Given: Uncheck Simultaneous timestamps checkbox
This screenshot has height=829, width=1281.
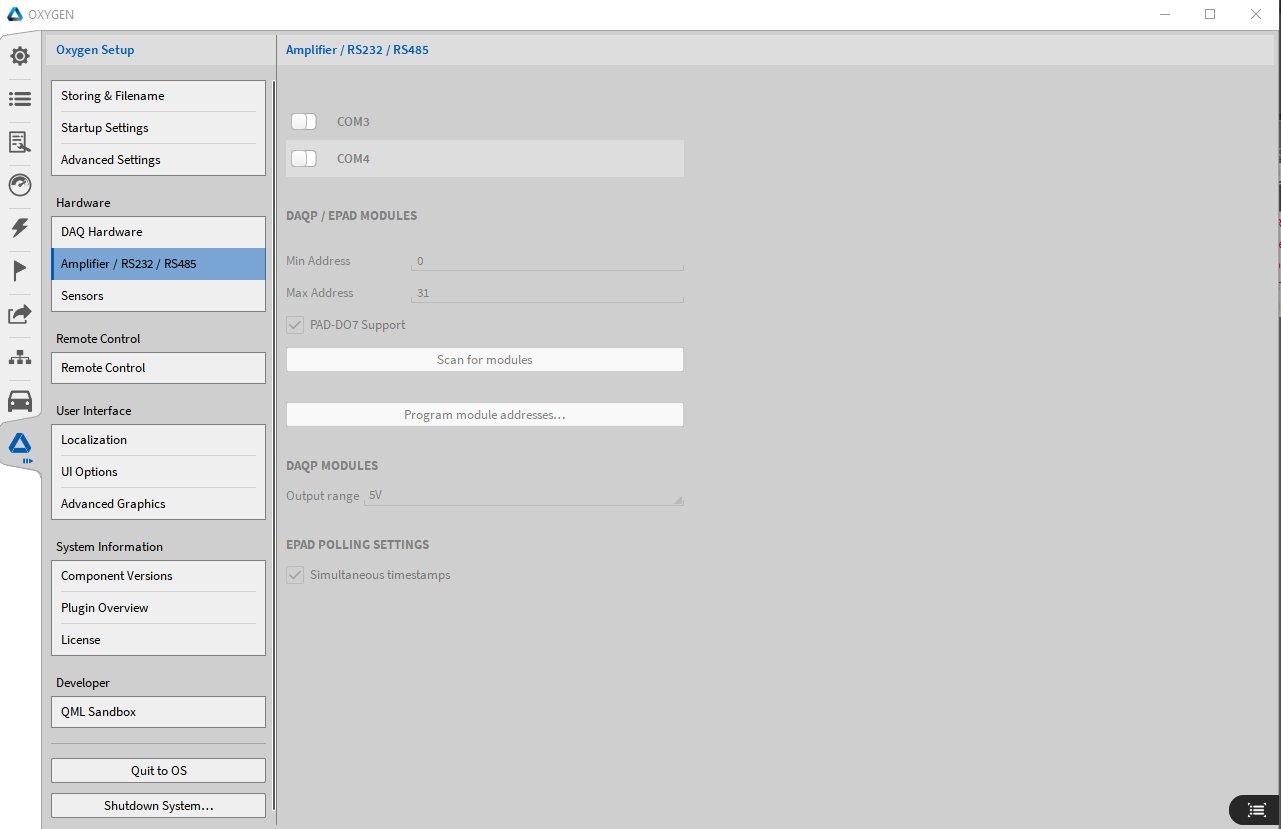Looking at the screenshot, I should 295,575.
